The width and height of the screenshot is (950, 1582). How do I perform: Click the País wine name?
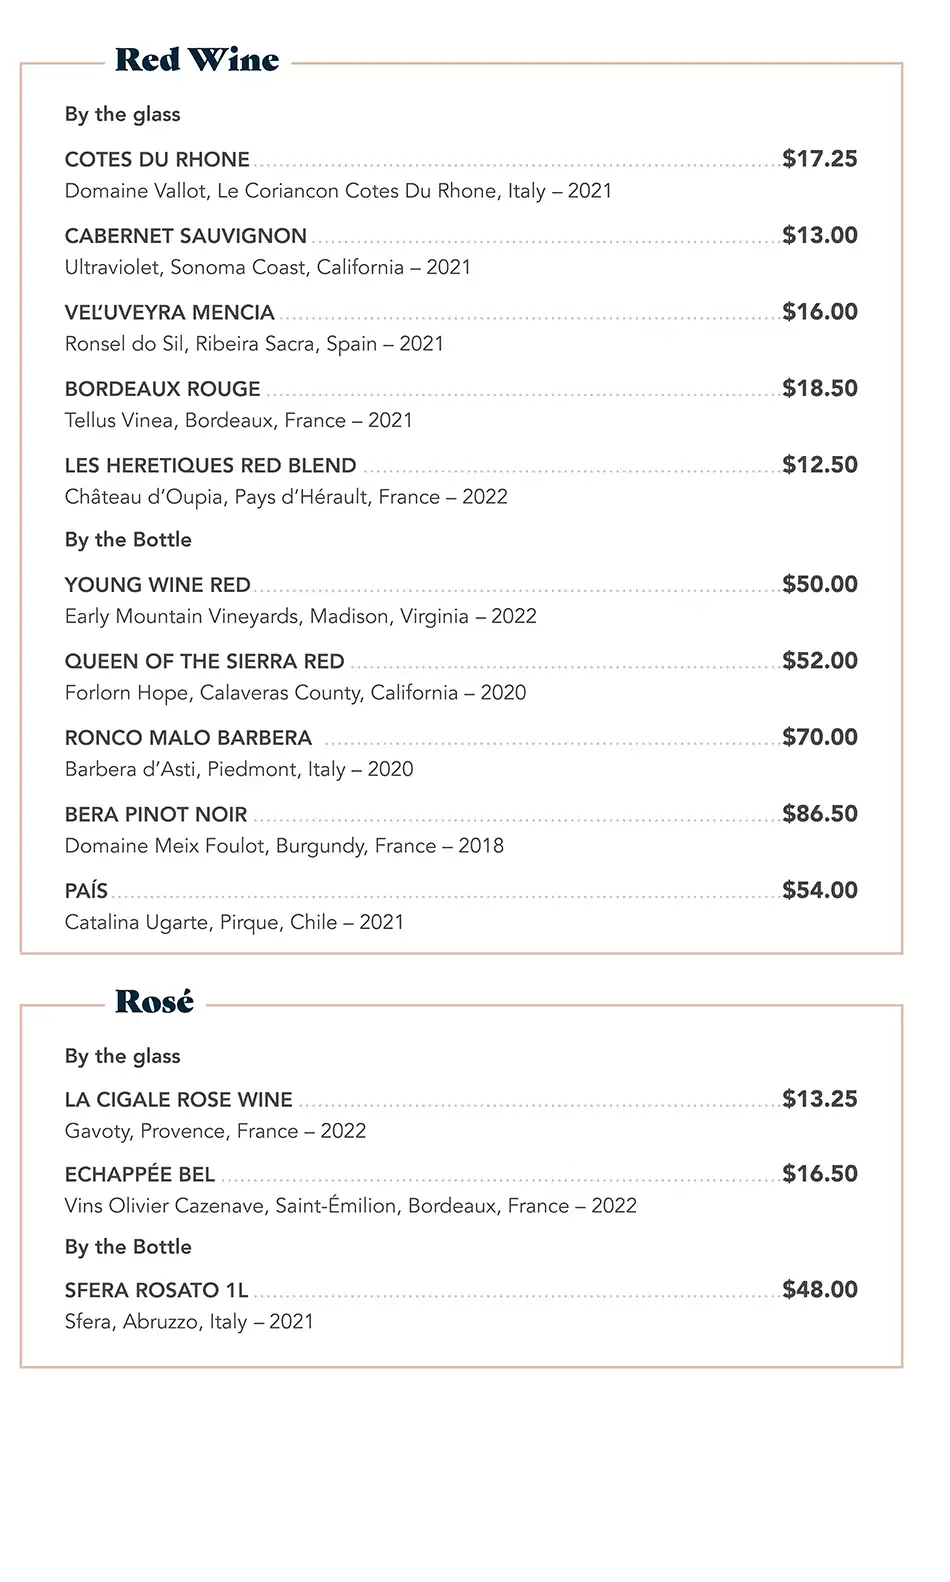click(x=86, y=891)
